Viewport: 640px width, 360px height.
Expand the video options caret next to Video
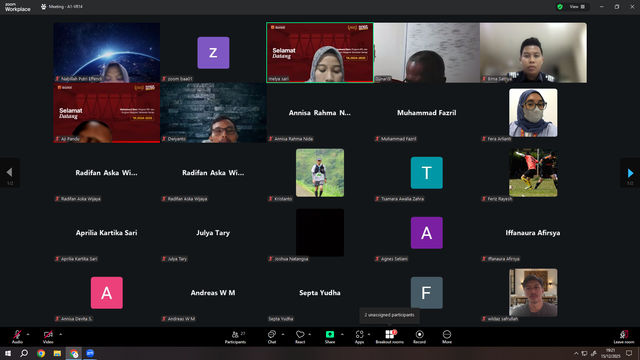click(x=60, y=334)
